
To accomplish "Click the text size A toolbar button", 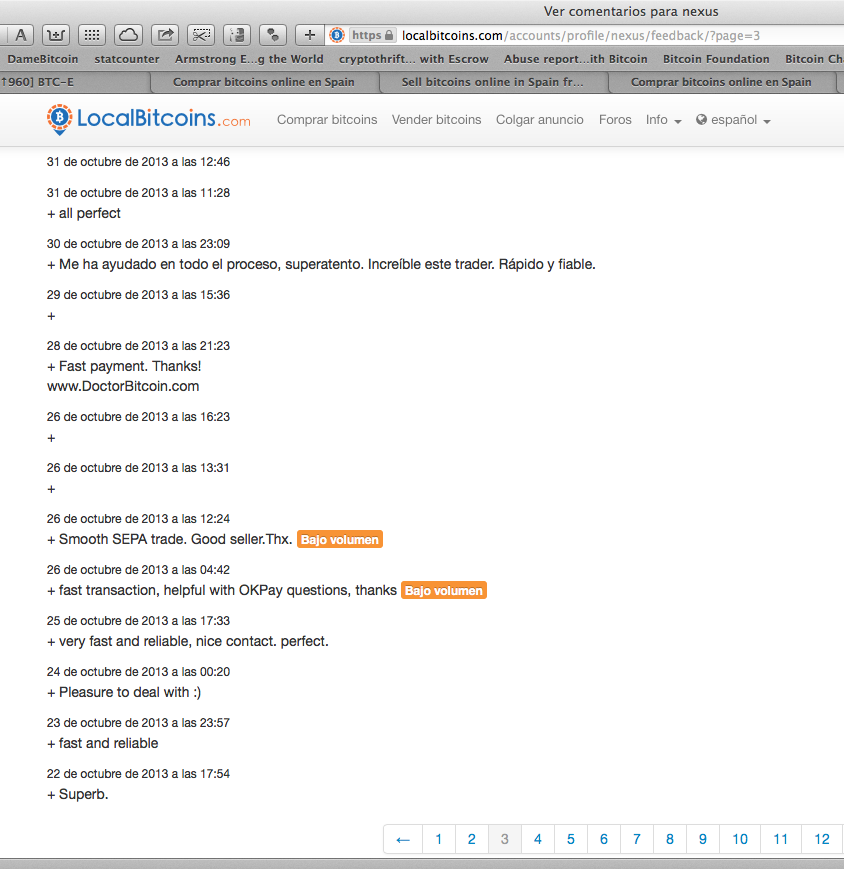I will [x=21, y=35].
